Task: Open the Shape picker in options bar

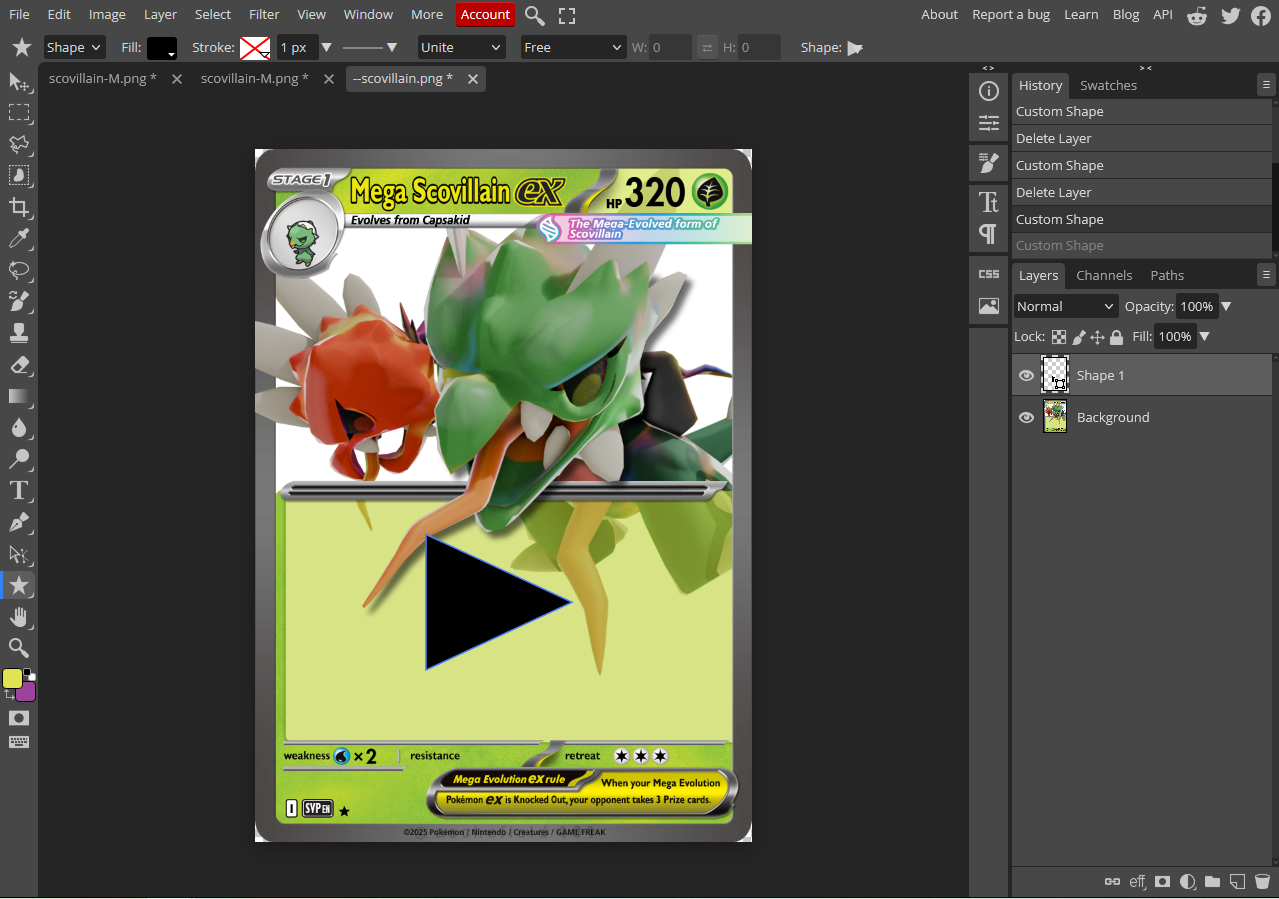Action: pyautogui.click(x=855, y=47)
